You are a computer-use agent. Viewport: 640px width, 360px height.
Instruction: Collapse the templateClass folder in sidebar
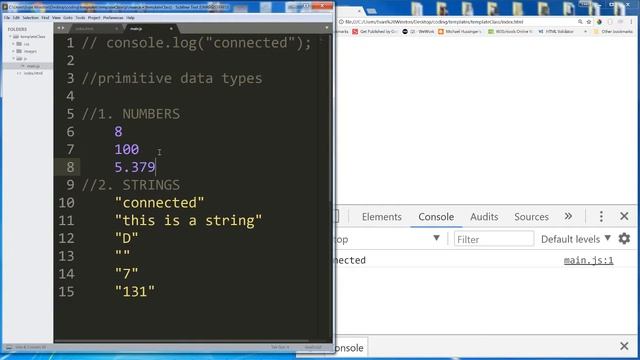pos(10,37)
